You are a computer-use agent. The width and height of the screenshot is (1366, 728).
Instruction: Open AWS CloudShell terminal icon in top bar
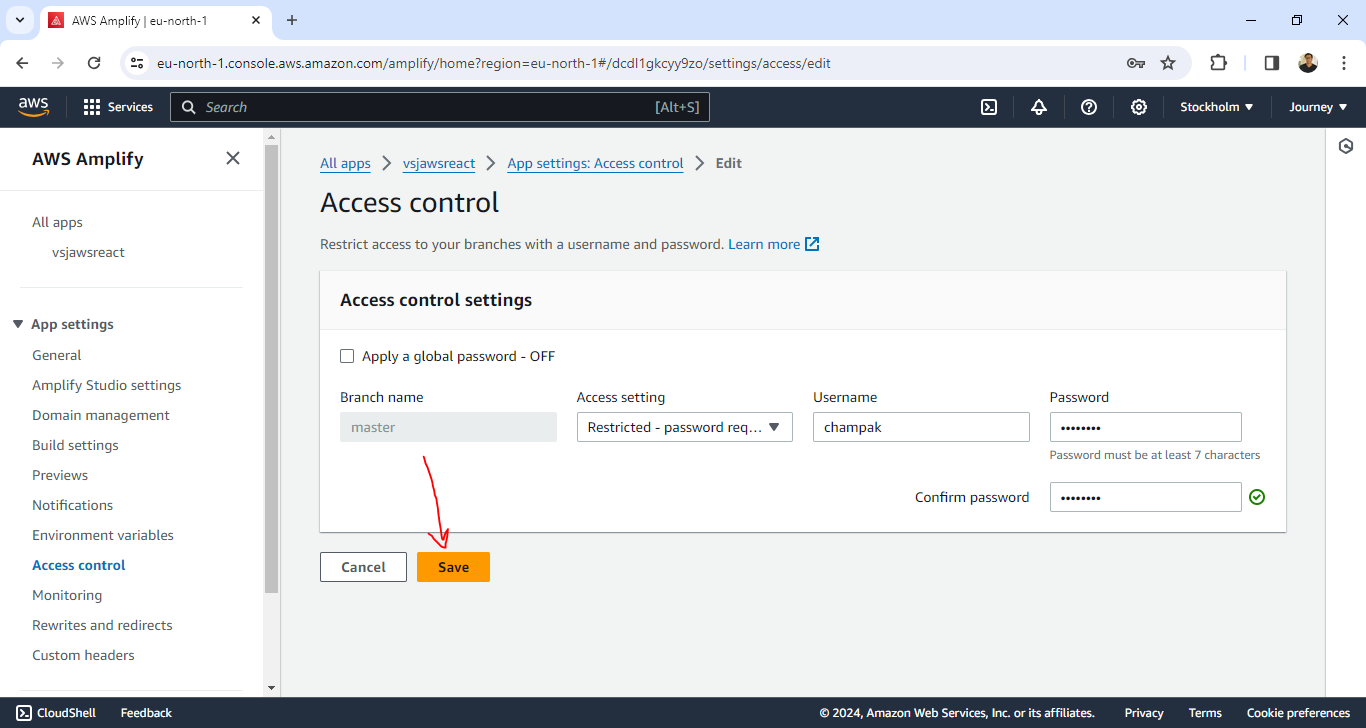[x=989, y=107]
